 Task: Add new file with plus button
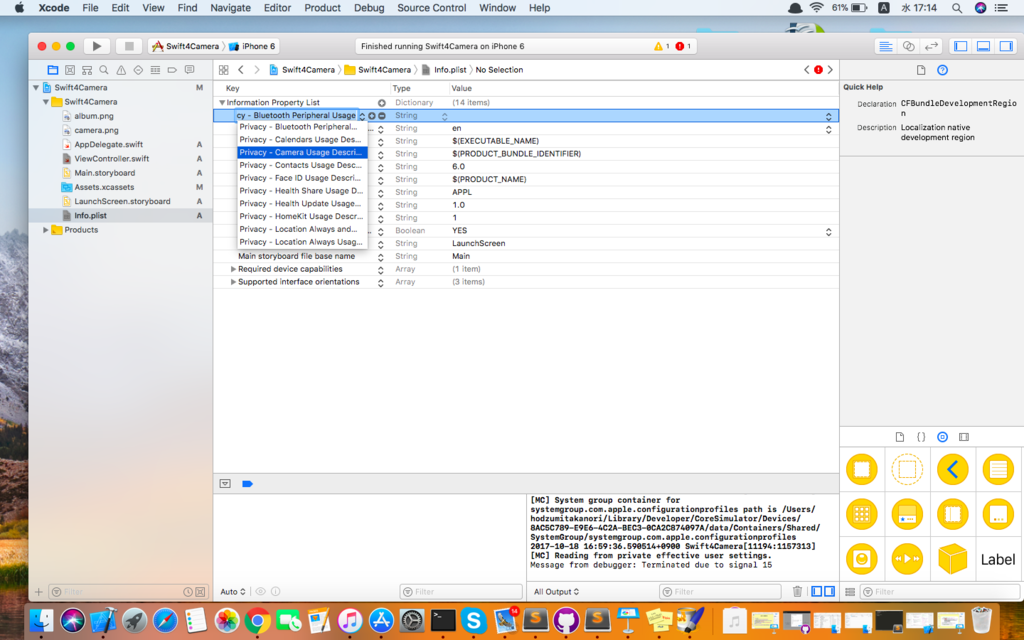click(39, 592)
